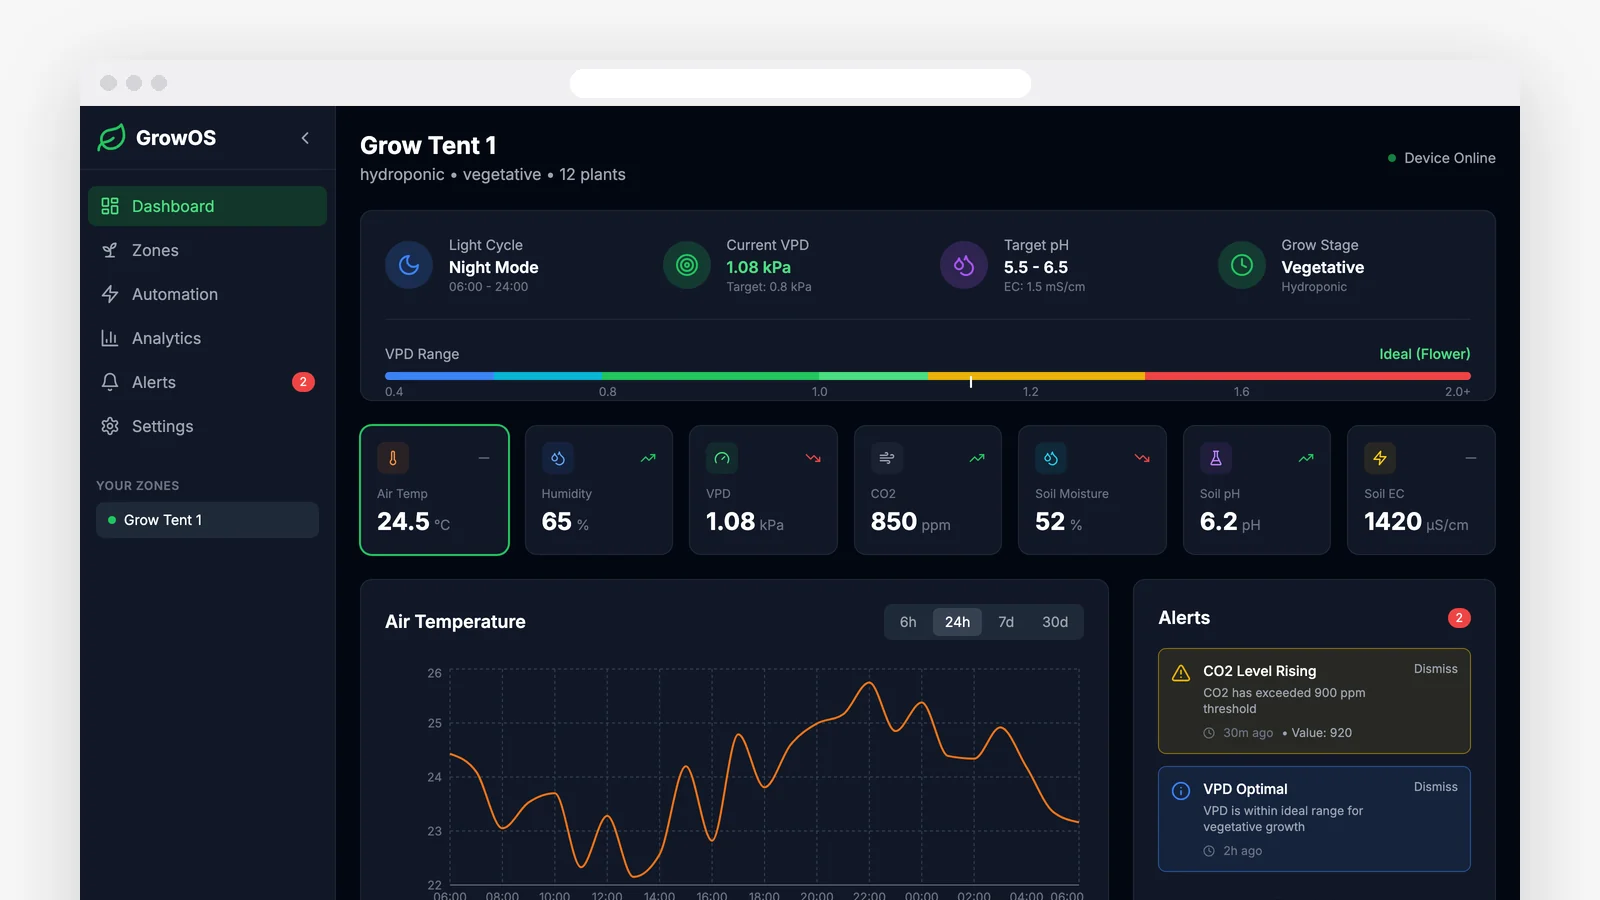Click the GrowOS leaf logo icon
Viewport: 1600px width, 900px height.
pyautogui.click(x=111, y=137)
